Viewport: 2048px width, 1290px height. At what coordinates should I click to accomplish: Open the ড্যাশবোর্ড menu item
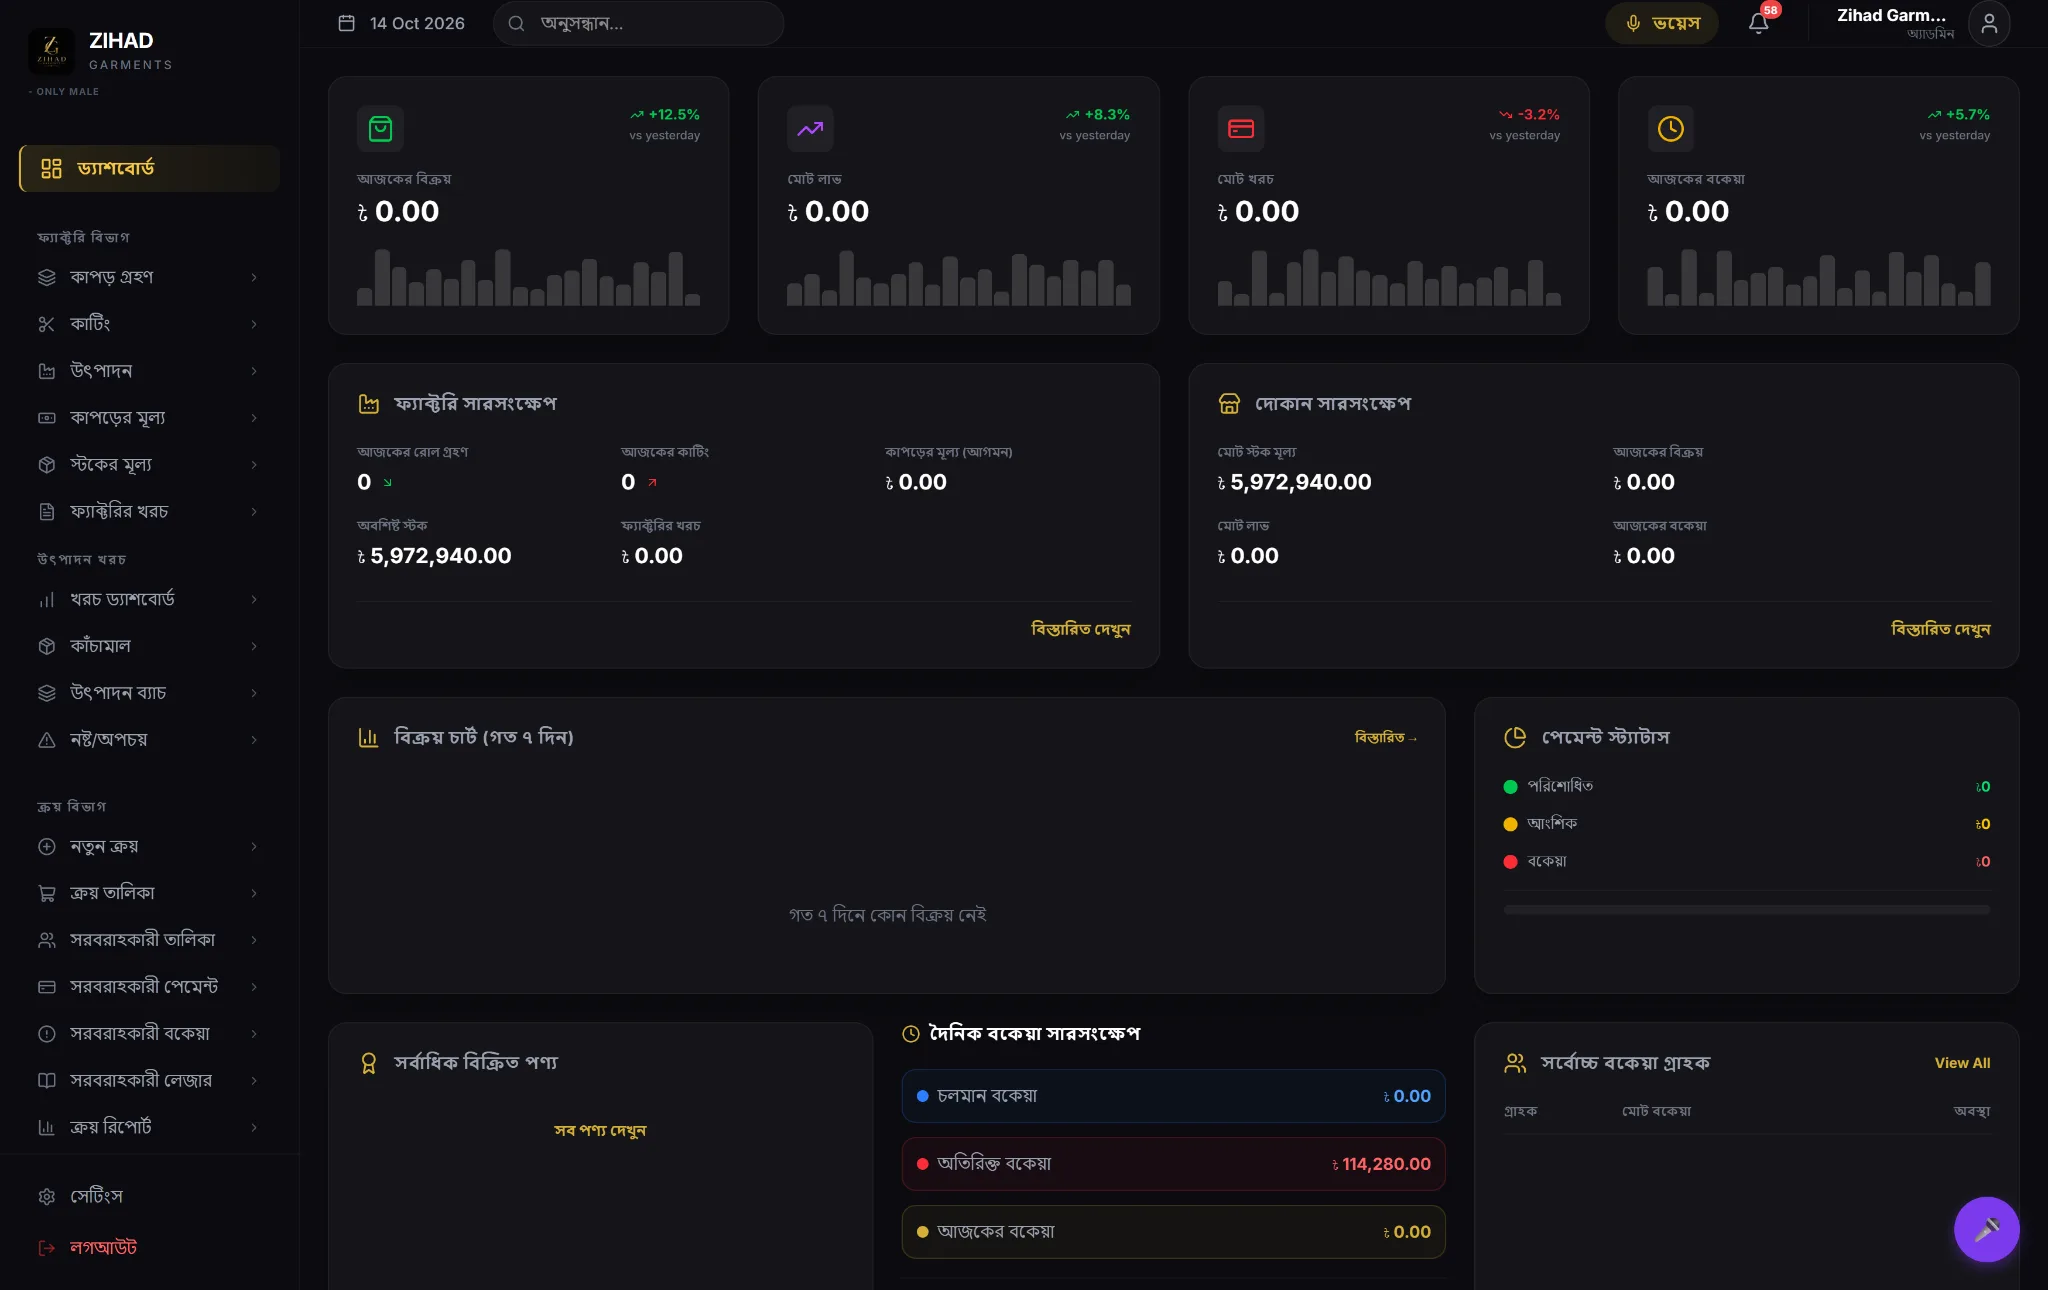coord(149,168)
